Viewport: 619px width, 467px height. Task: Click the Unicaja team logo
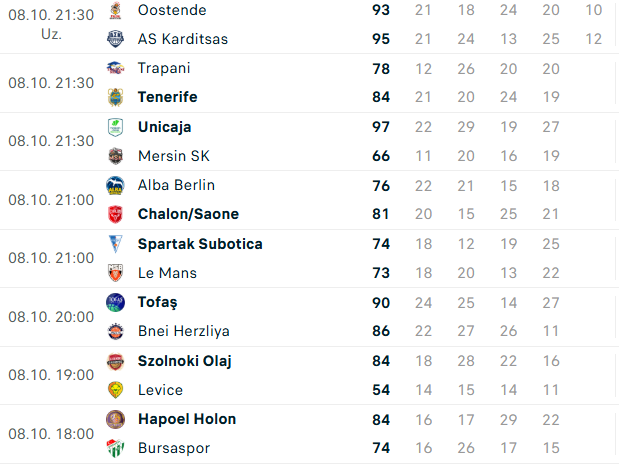click(x=116, y=127)
